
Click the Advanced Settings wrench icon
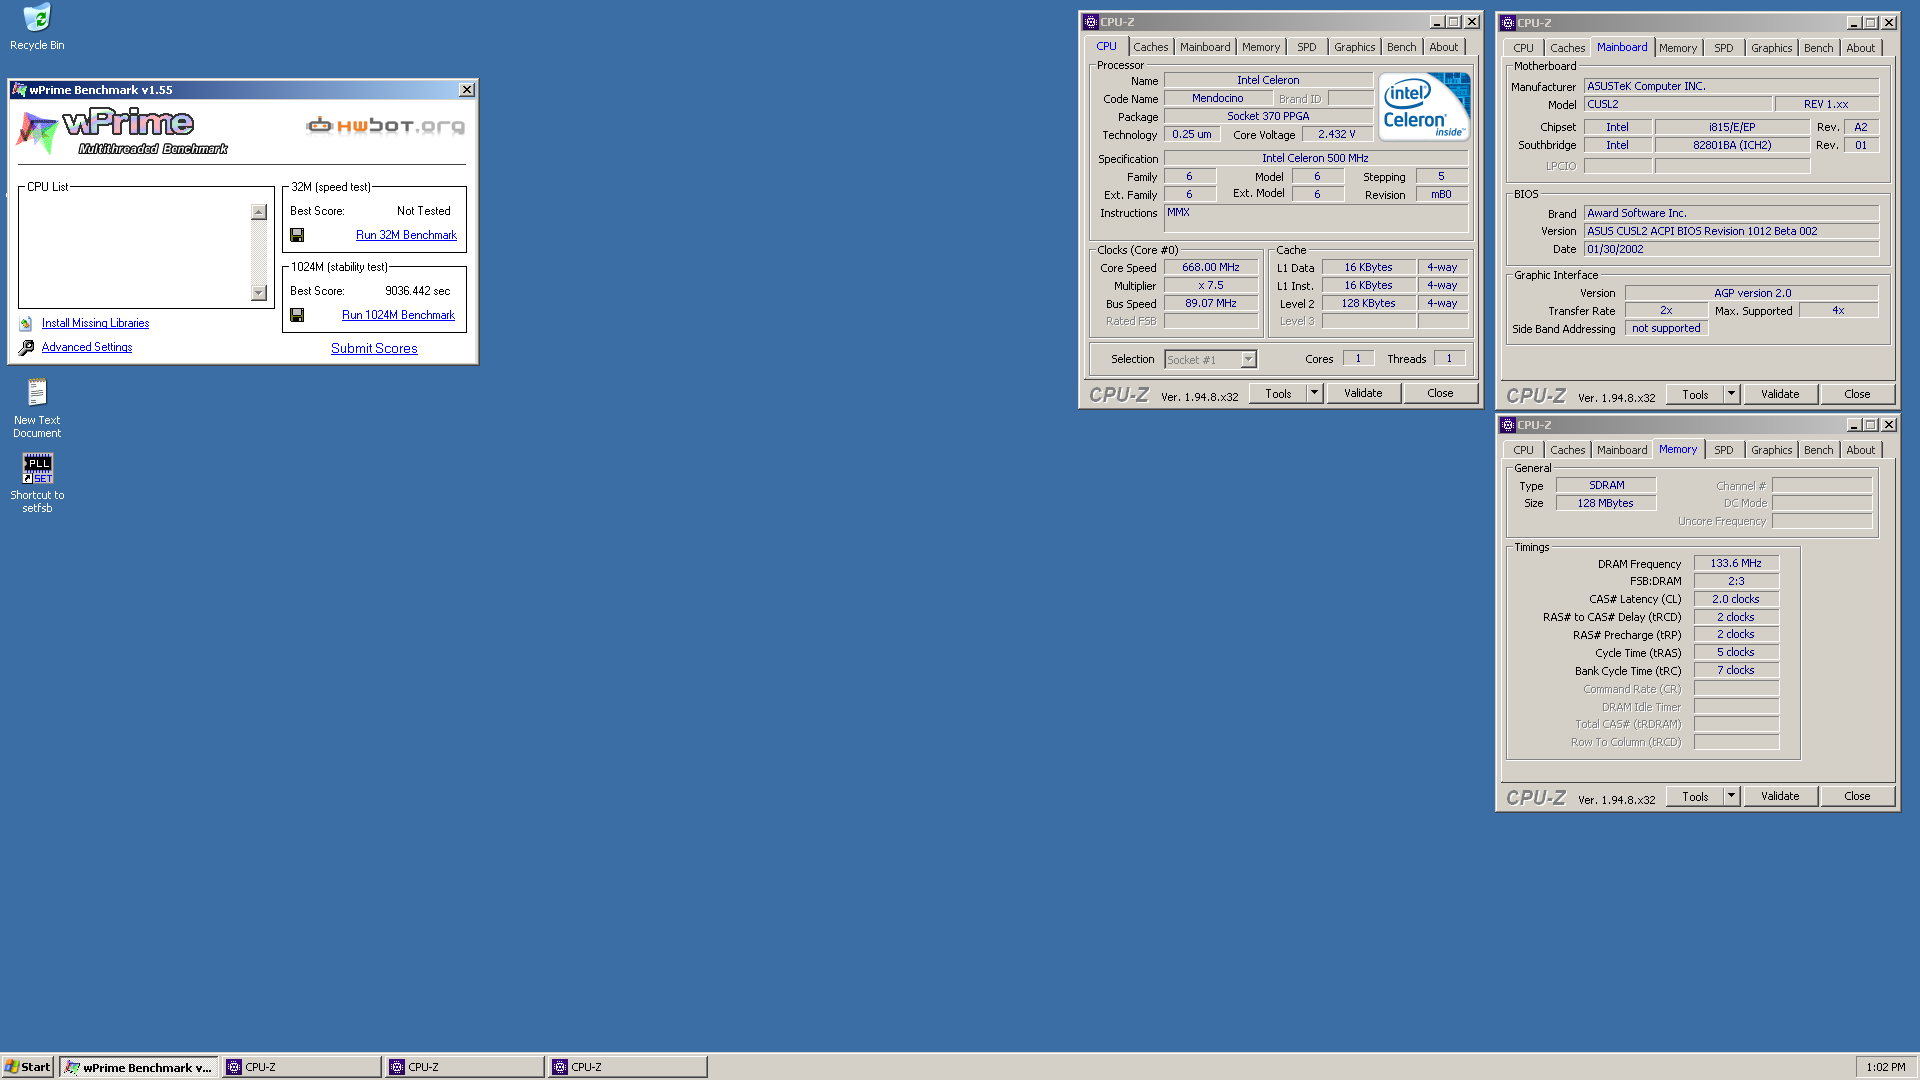pyautogui.click(x=26, y=347)
